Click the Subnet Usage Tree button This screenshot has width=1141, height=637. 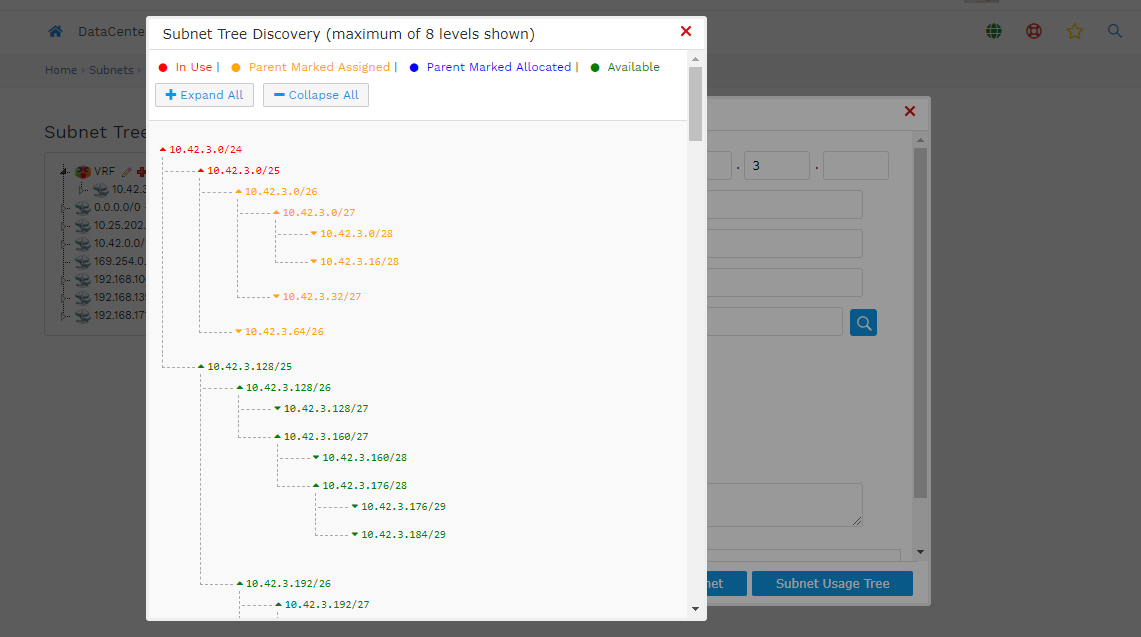832,583
